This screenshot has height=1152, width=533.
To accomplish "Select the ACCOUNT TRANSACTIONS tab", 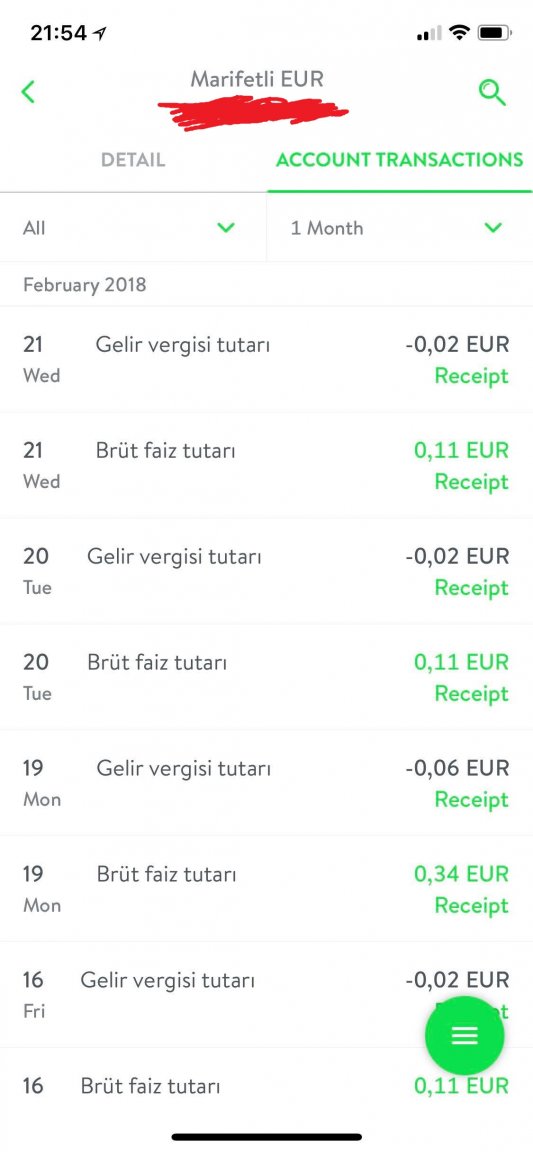I will point(399,160).
